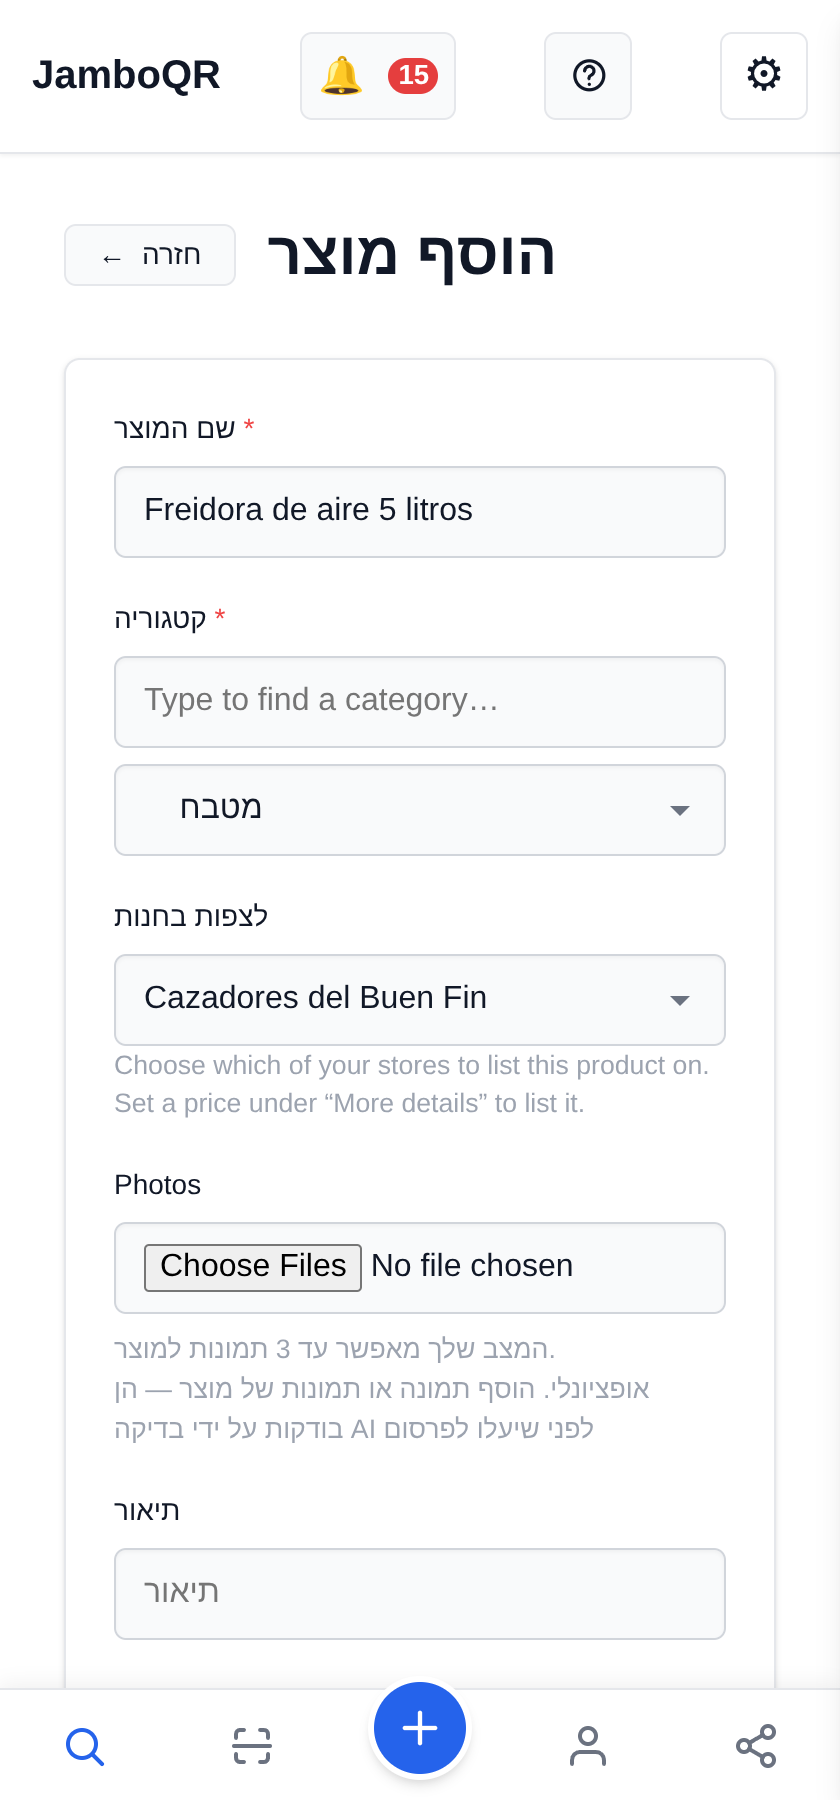Click the 'Type to find a category' field
Image resolution: width=840 pixels, height=1800 pixels.
point(420,702)
